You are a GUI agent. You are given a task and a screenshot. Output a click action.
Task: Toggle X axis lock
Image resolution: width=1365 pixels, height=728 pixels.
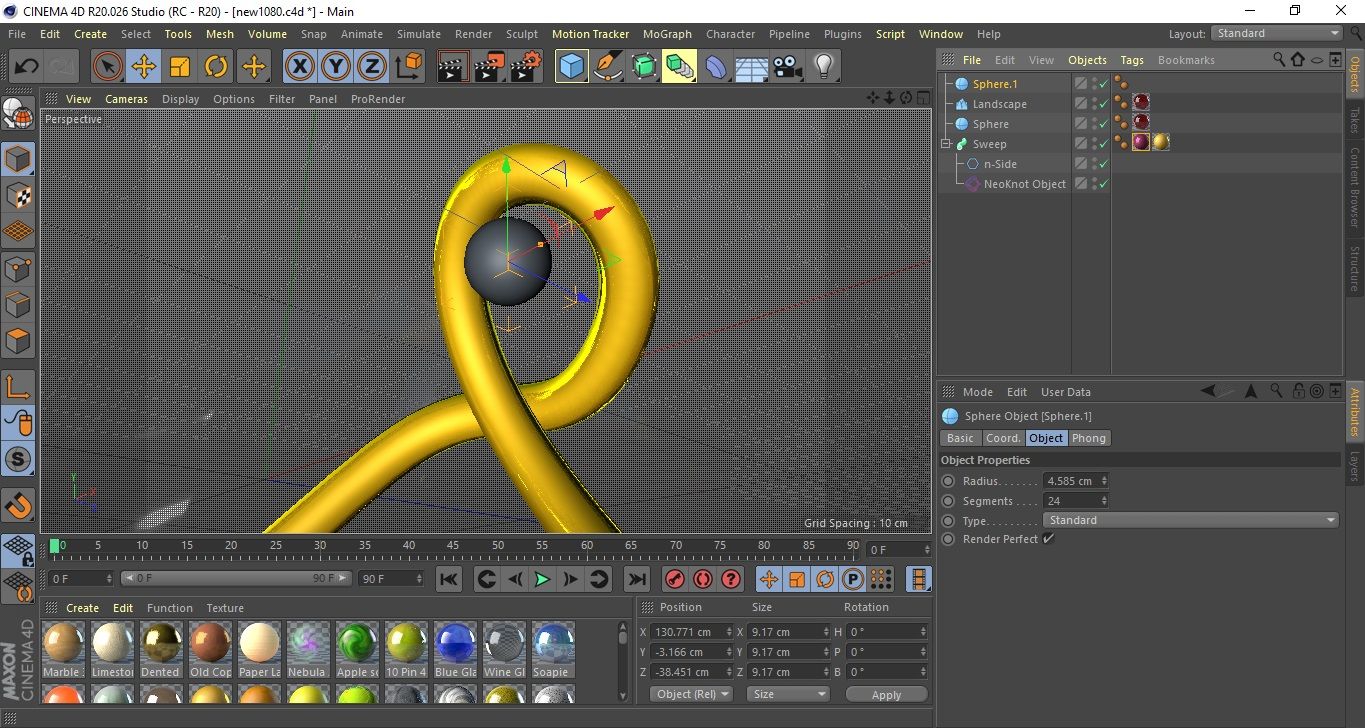pyautogui.click(x=299, y=67)
